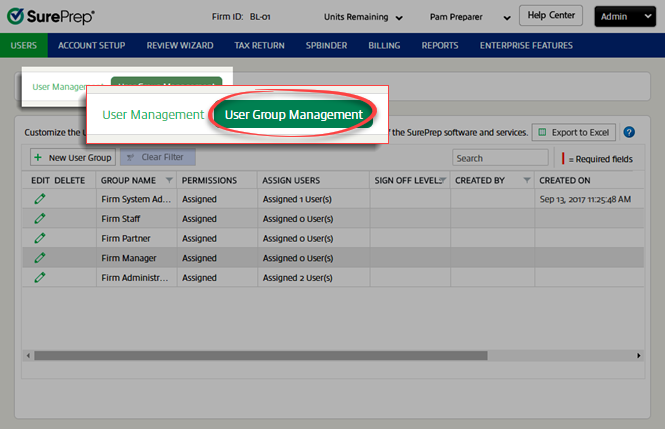Click Permissions Assigned for Firm System Admin
Image resolution: width=665 pixels, height=429 pixels.
tap(199, 199)
